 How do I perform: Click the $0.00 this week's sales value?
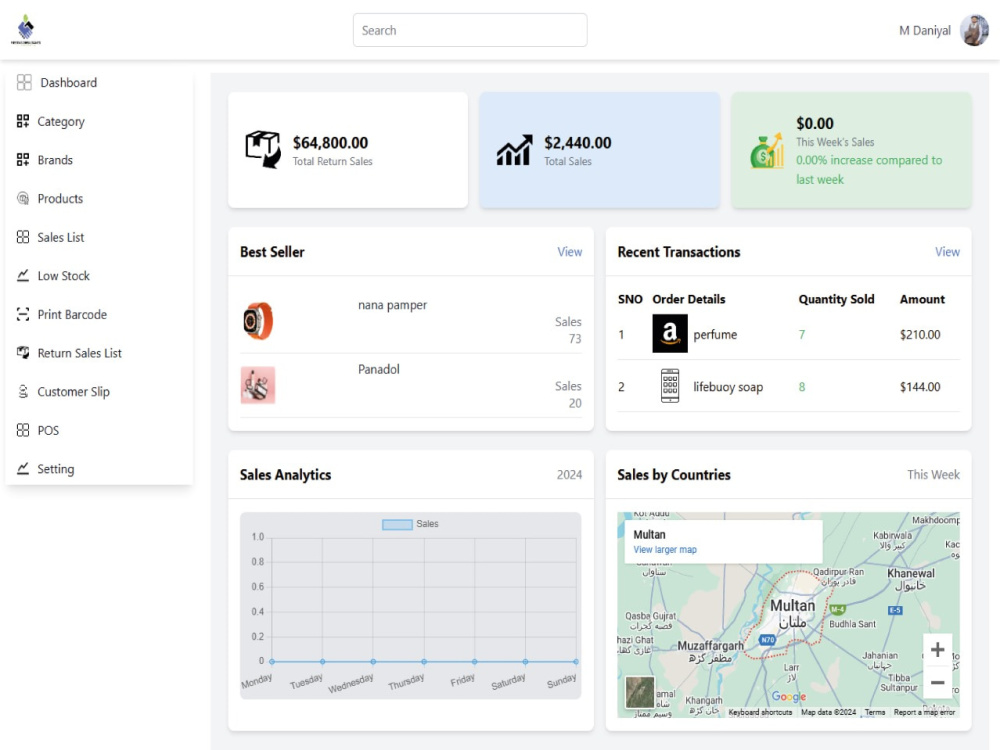click(x=815, y=123)
